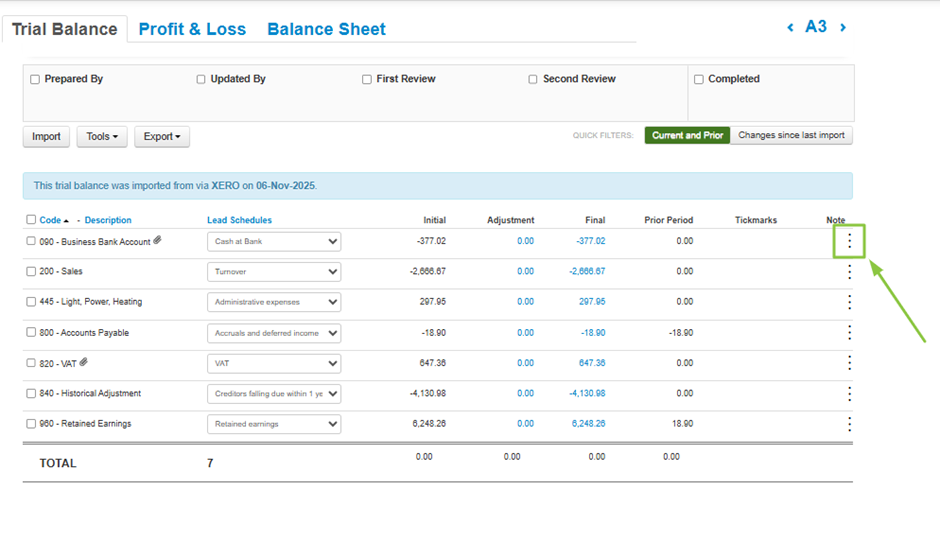The width and height of the screenshot is (940, 559).
Task: Expand the Tools dropdown button
Action: click(x=102, y=137)
